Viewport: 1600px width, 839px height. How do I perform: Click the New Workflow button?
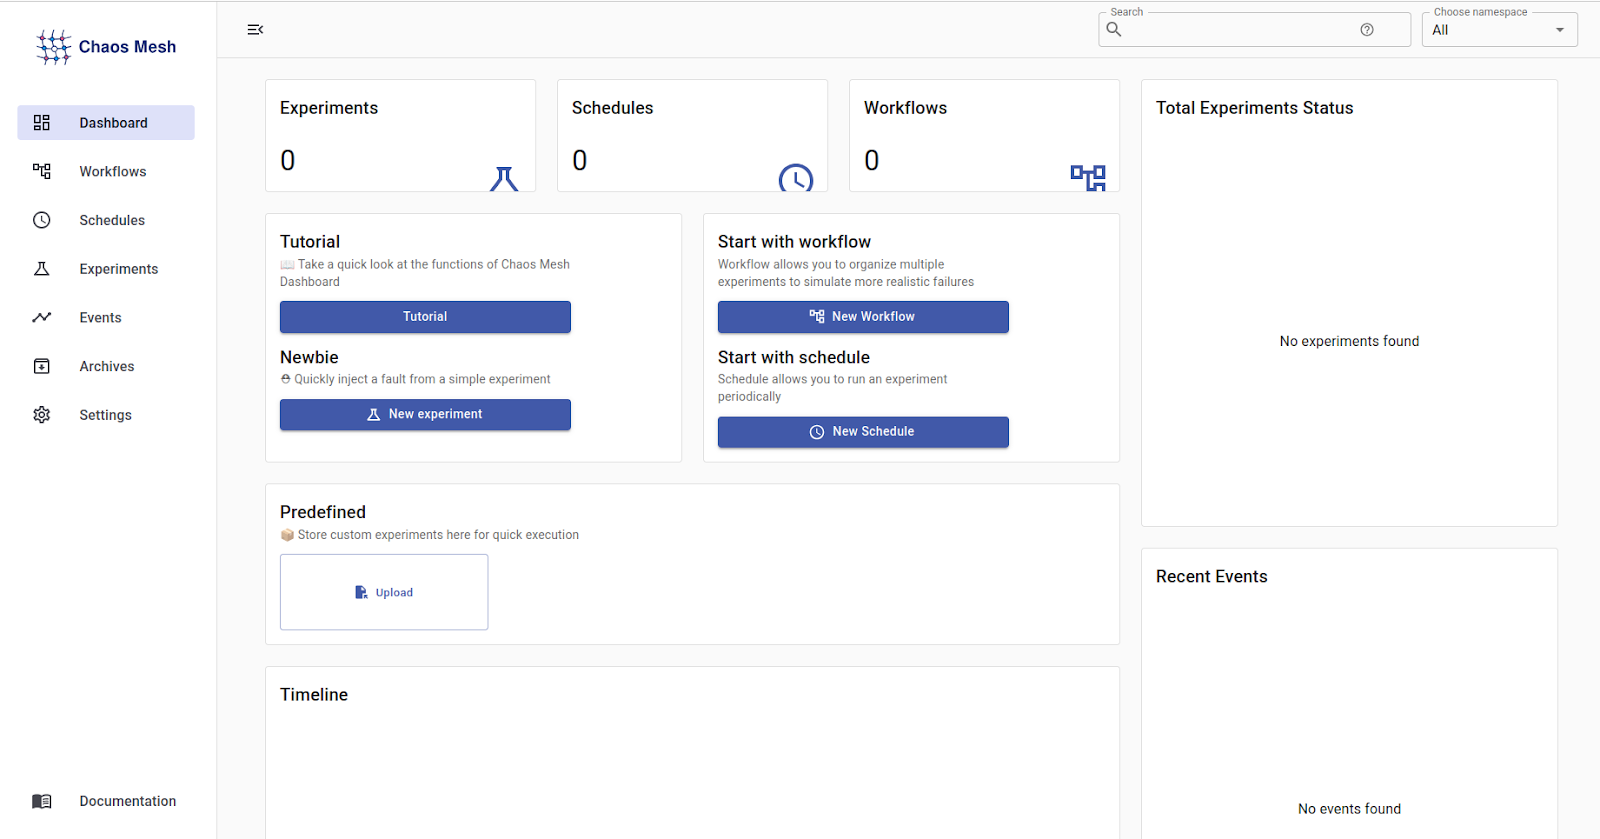pyautogui.click(x=863, y=317)
